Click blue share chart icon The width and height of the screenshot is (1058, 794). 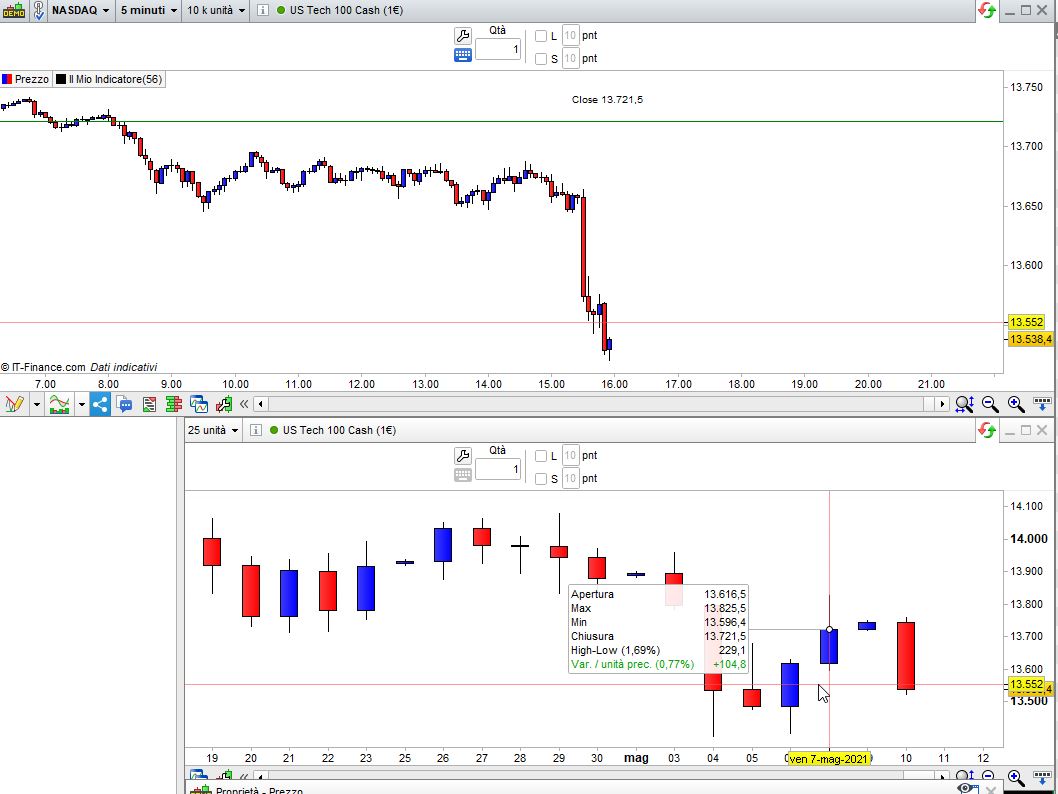(x=101, y=404)
